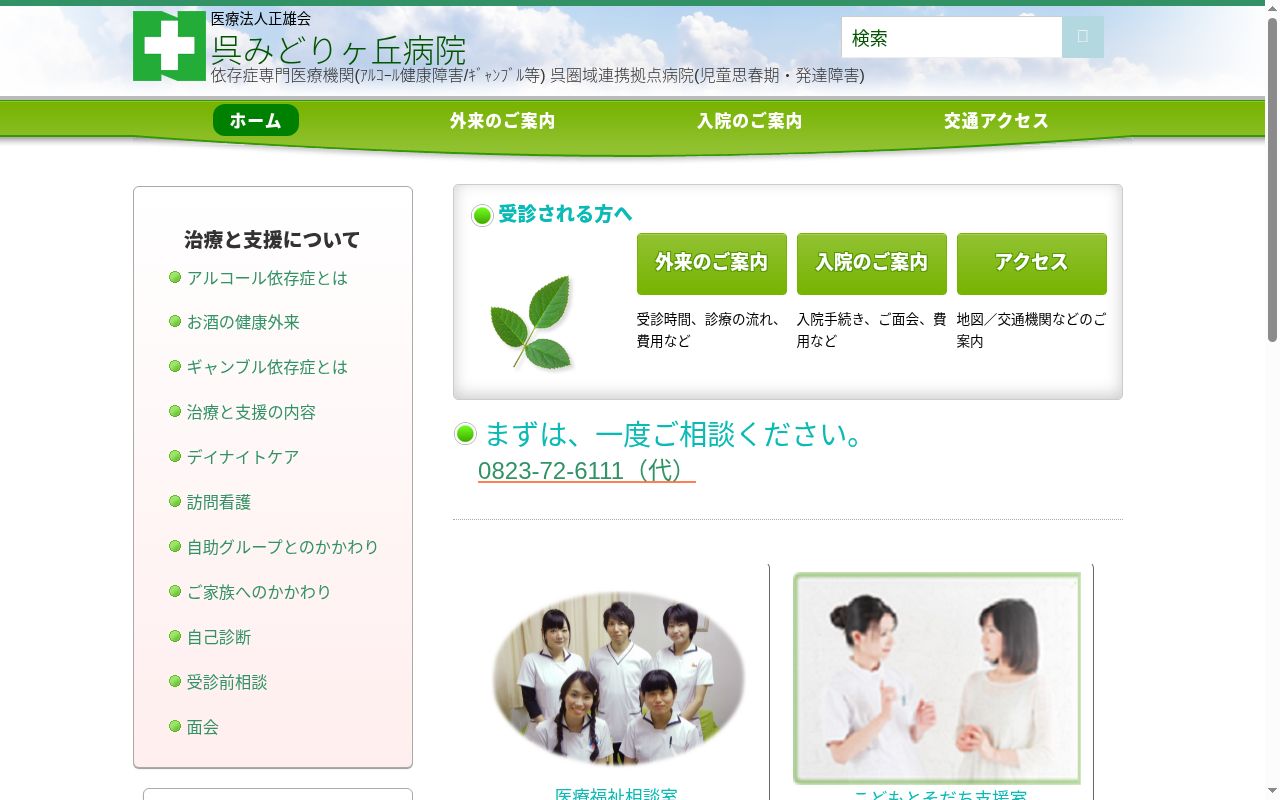Open アルコール依存症とは sidebar link

(x=267, y=278)
